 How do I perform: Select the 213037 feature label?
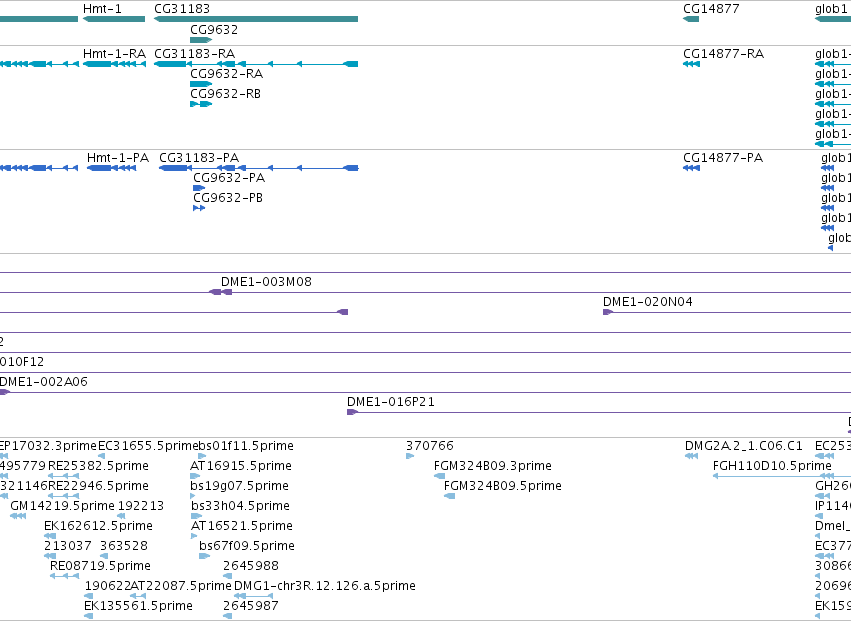tap(67, 547)
